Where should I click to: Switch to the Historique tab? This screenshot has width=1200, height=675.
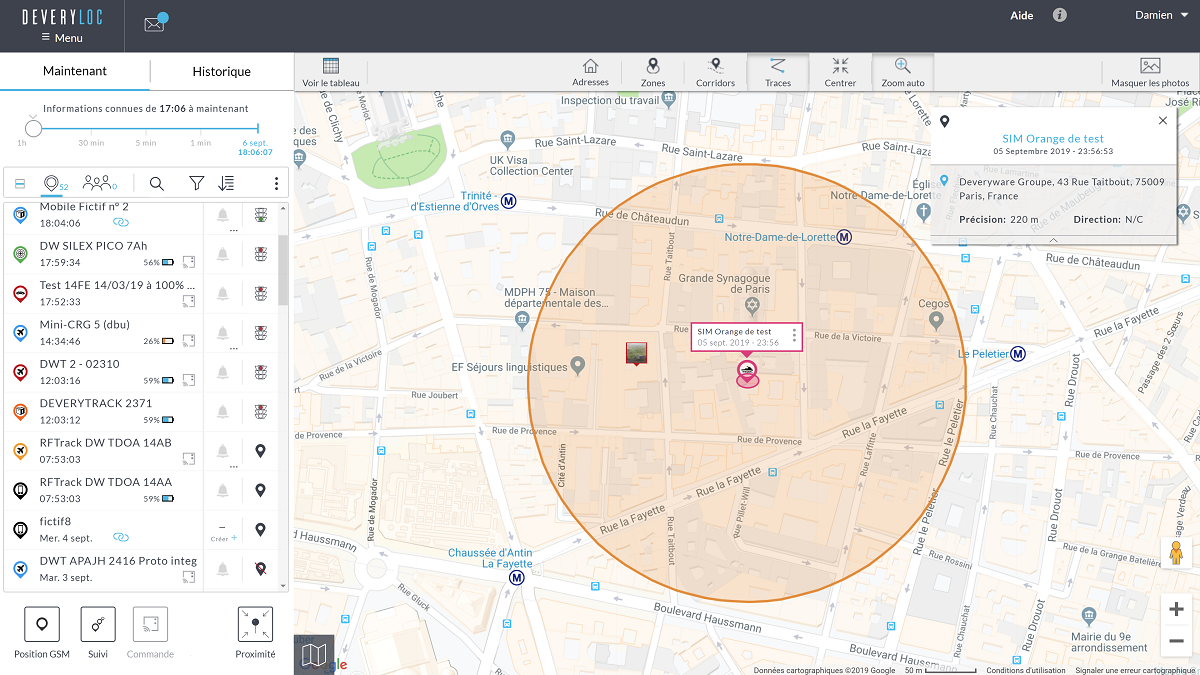pyautogui.click(x=222, y=71)
